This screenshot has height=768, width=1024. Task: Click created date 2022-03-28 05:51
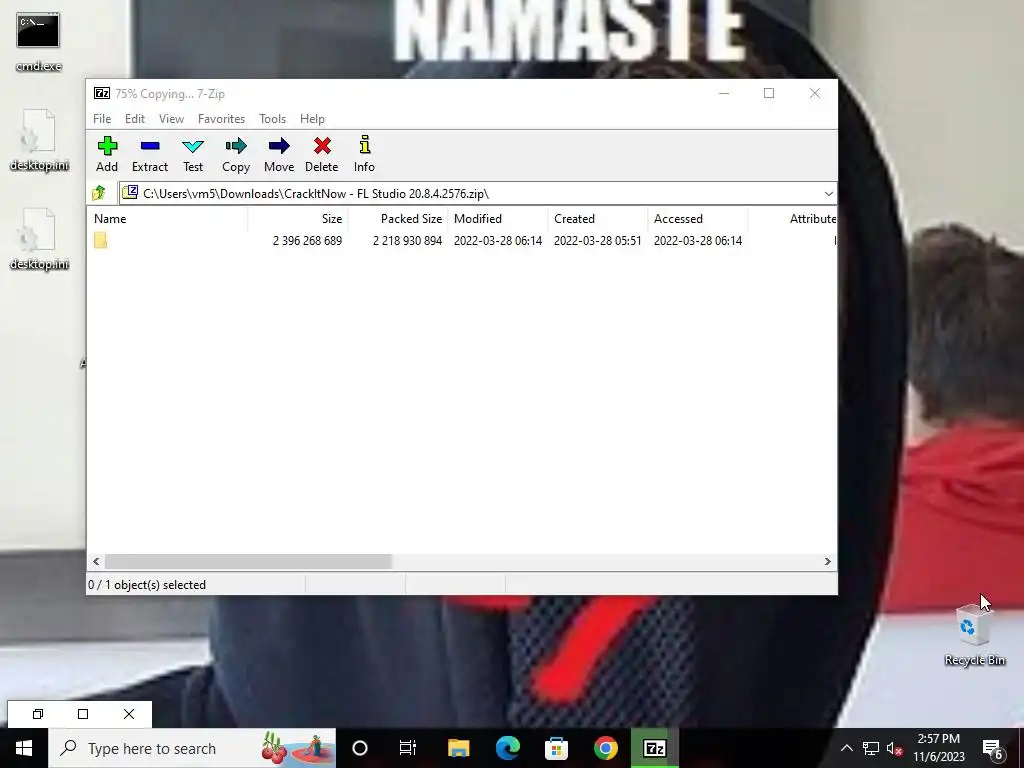tap(598, 241)
